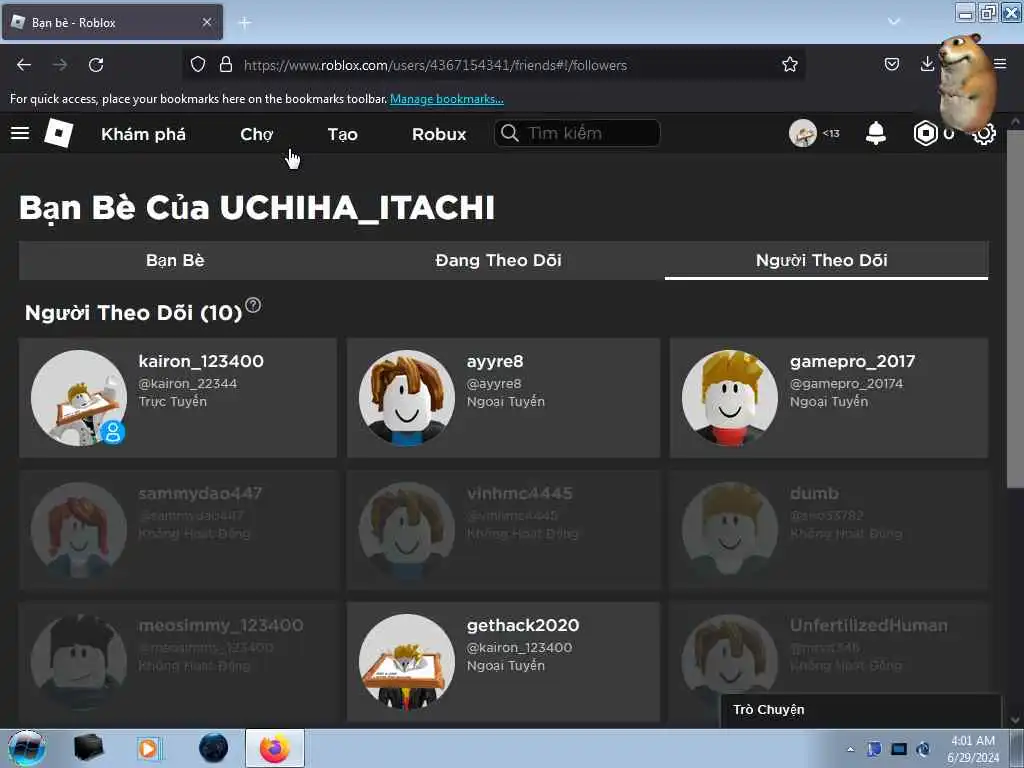Open sammydao447's follower card
The image size is (1024, 768).
pyautogui.click(x=178, y=530)
